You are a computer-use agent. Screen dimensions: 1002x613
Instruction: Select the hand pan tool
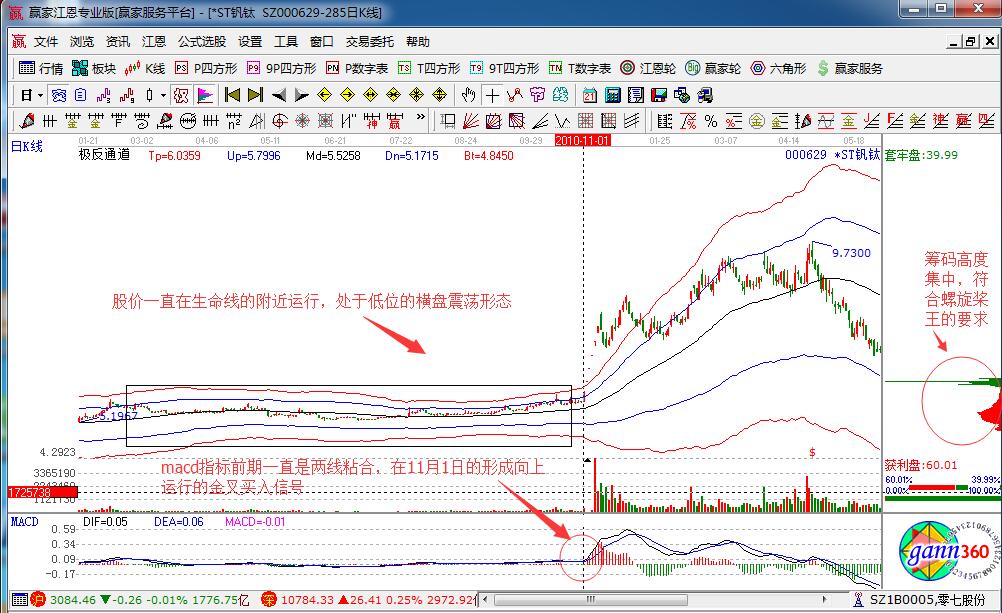(x=468, y=95)
